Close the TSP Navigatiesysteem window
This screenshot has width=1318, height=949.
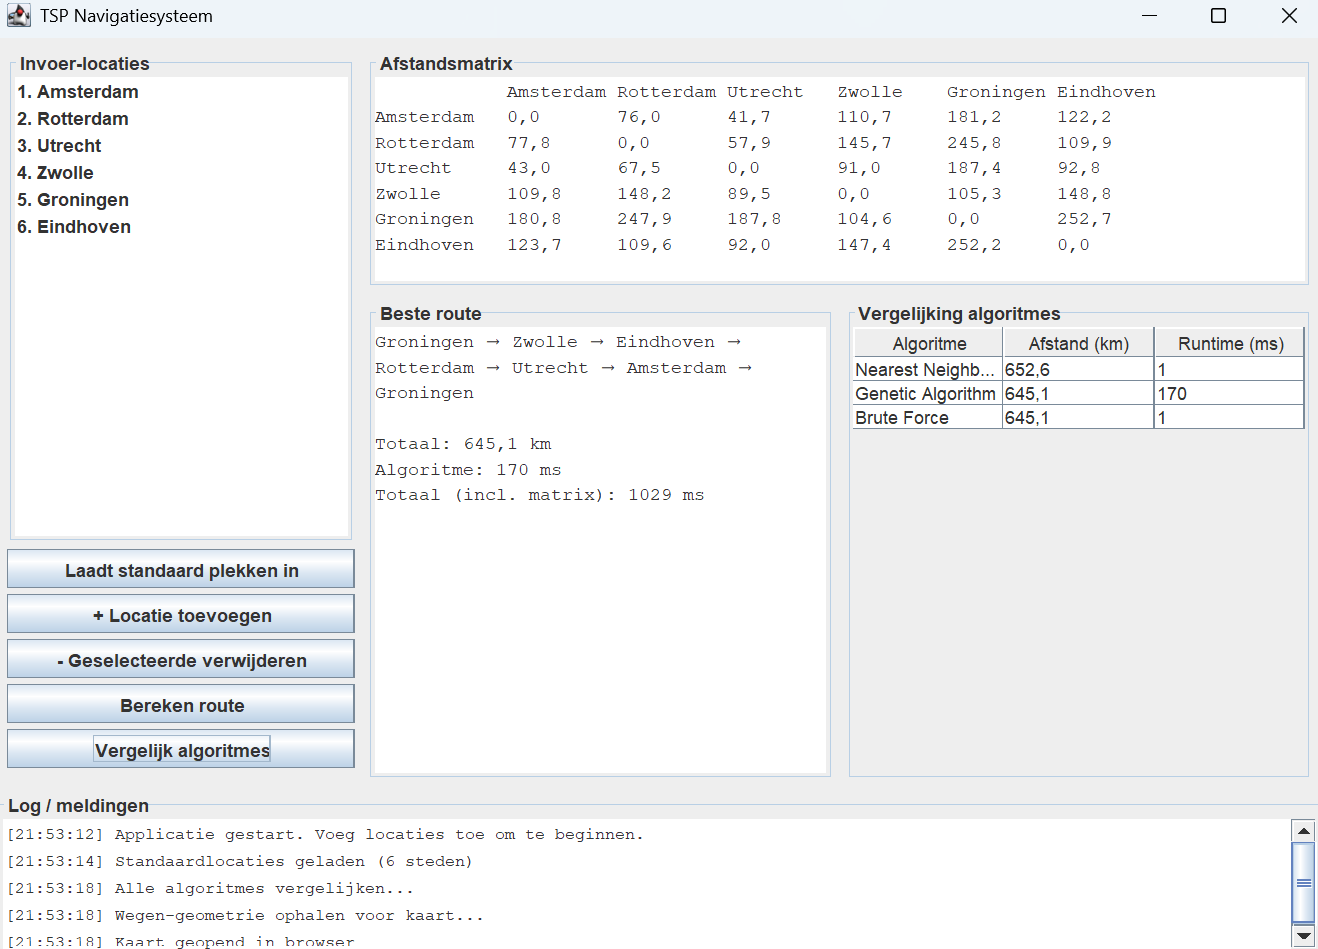(x=1289, y=16)
